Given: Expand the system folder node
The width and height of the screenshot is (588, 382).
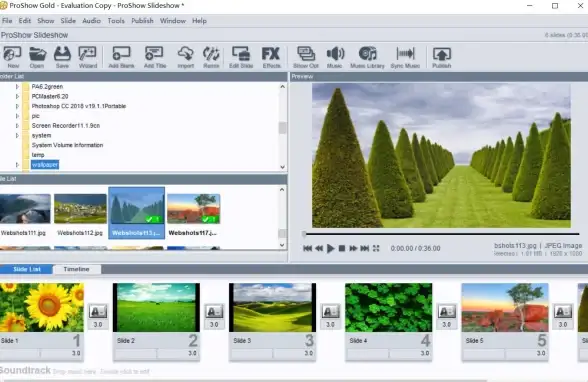Looking at the screenshot, I should 17,135.
